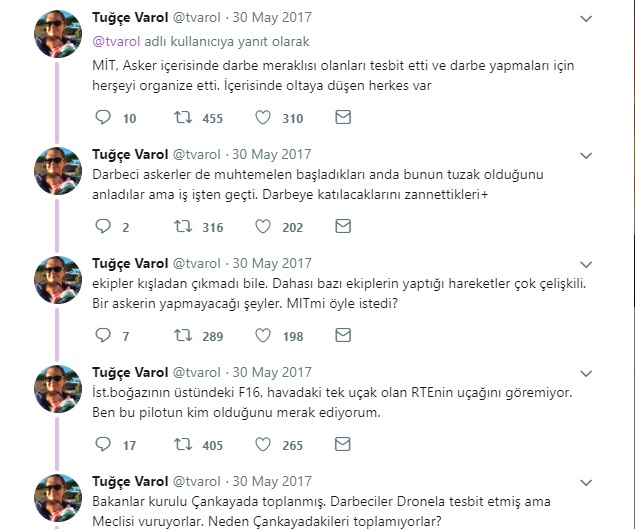This screenshot has height=529, width=635.
Task: Like the tweet with 202 likes
Action: pos(263,226)
